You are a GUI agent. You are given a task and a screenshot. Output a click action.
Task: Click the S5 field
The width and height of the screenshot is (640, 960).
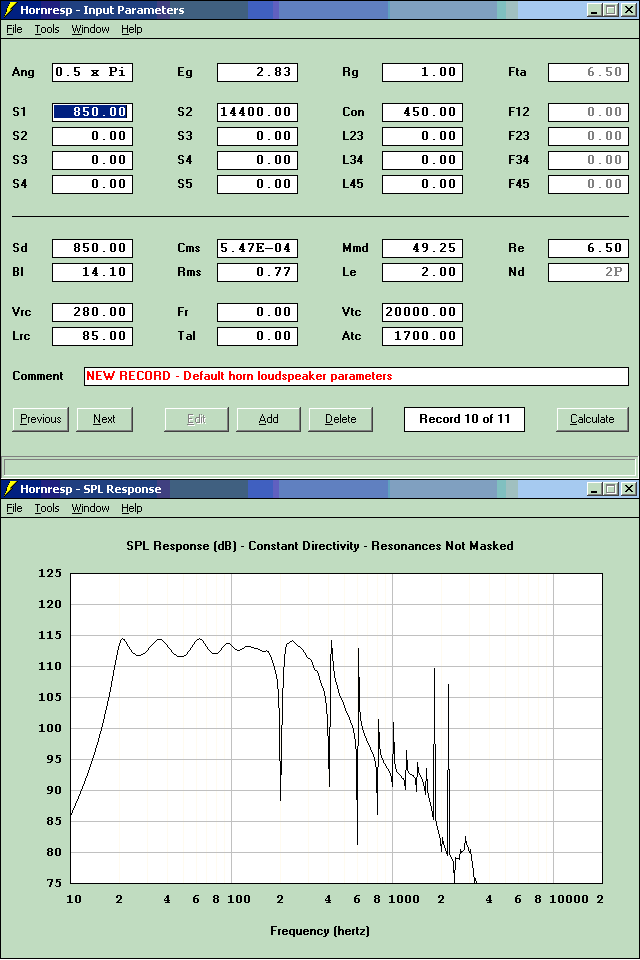click(x=257, y=184)
